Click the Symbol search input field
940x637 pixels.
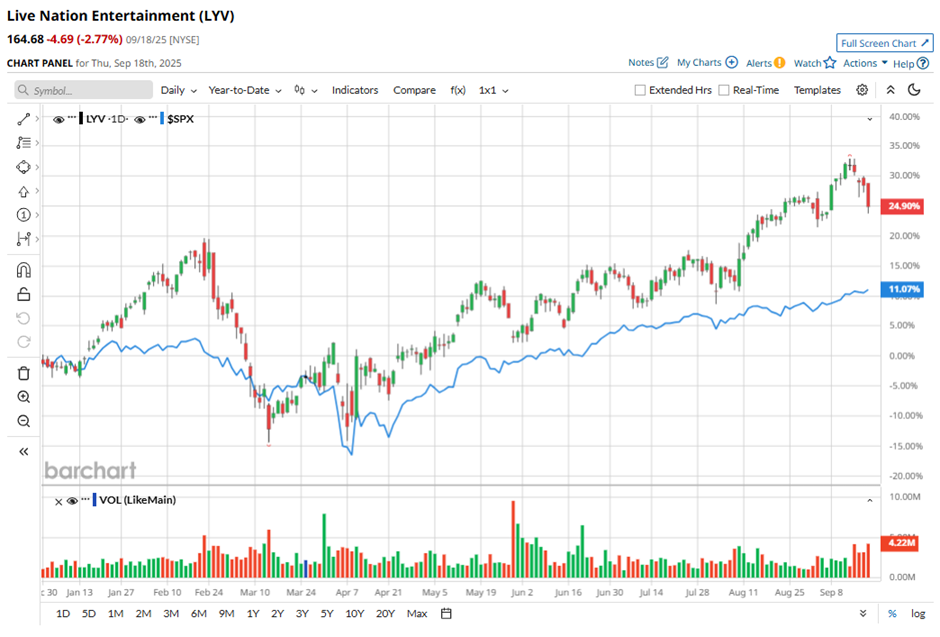click(x=85, y=90)
